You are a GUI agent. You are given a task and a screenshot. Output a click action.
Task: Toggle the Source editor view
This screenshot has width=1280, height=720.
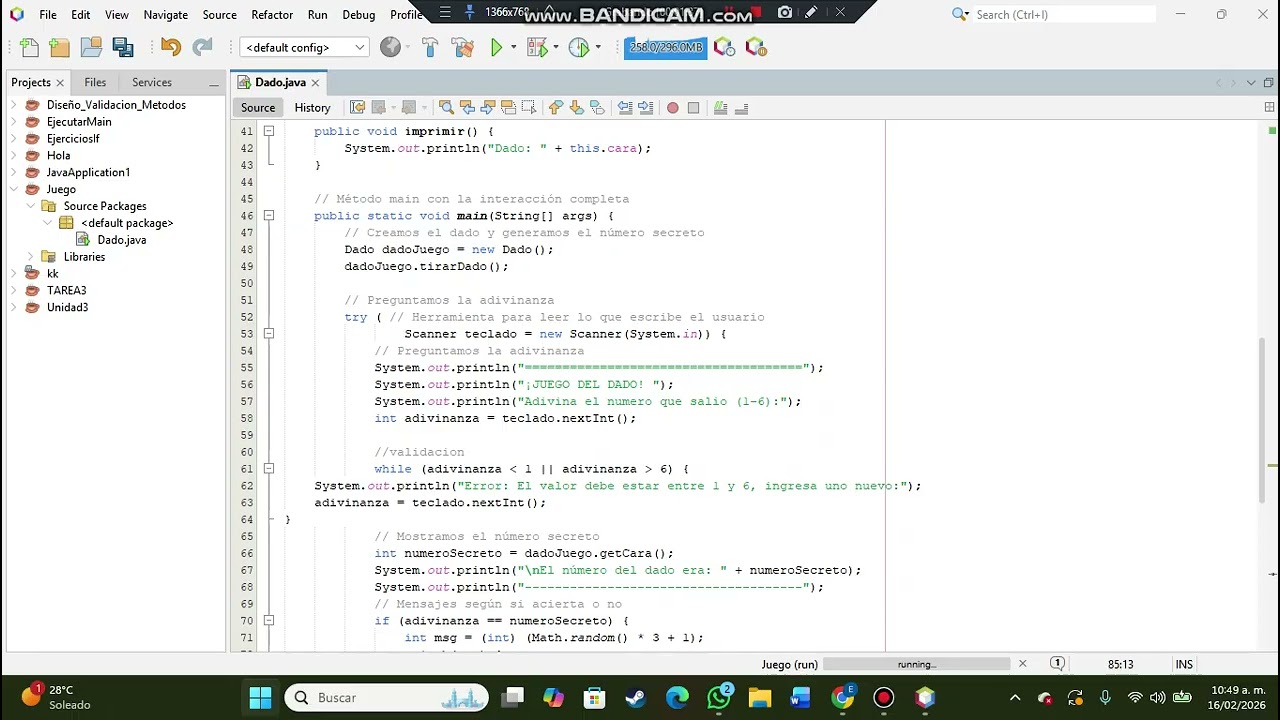tap(257, 107)
